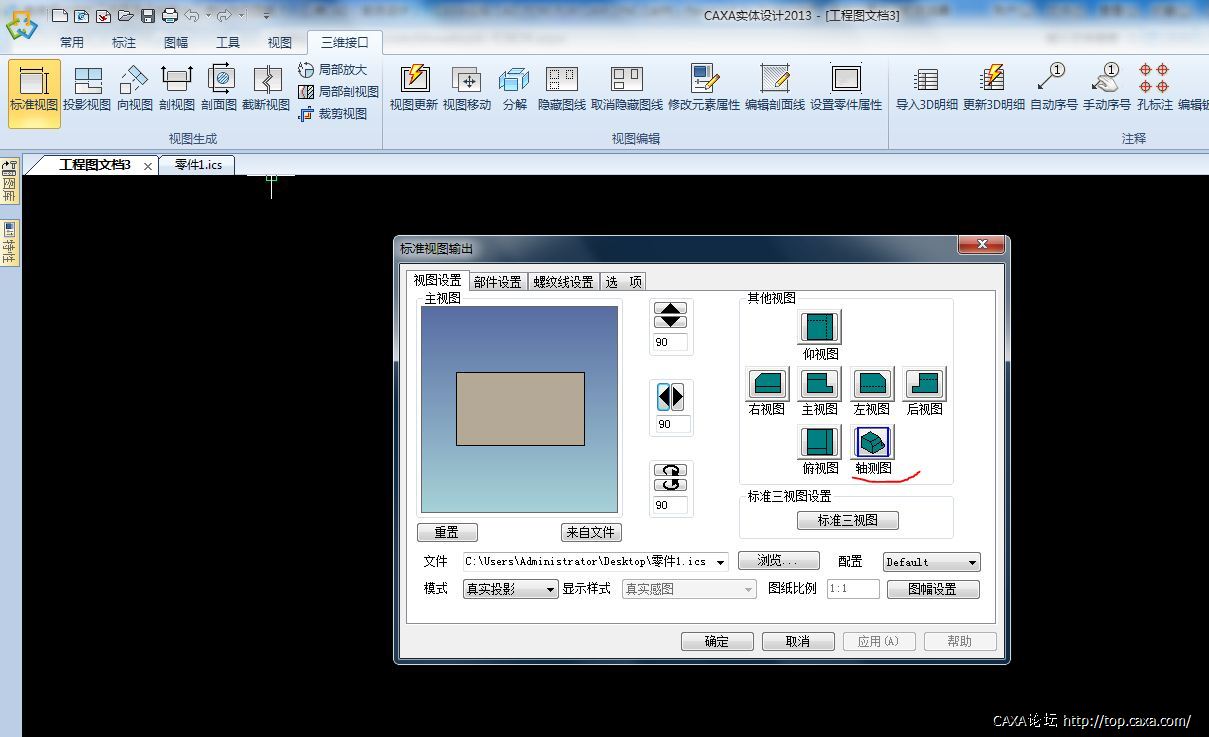Close the 工程图文档3 document tab
The width and height of the screenshot is (1209, 737).
148,166
